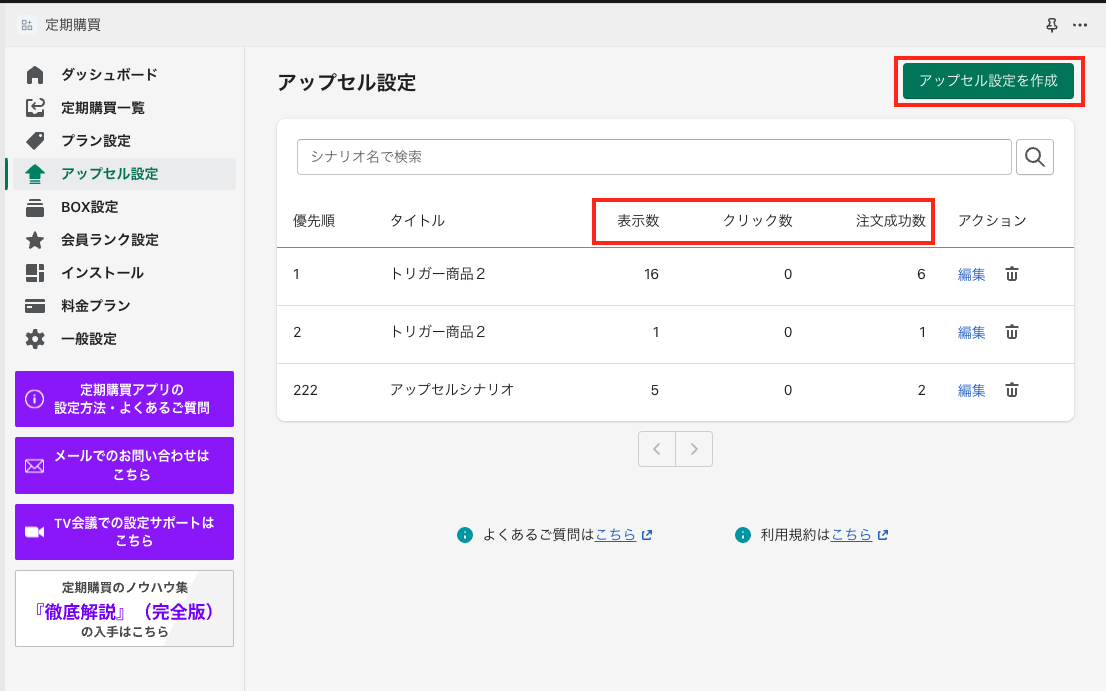Edit the アップセルシナリオ row via 編集 link
This screenshot has height=691, width=1106.
pyautogui.click(x=971, y=390)
